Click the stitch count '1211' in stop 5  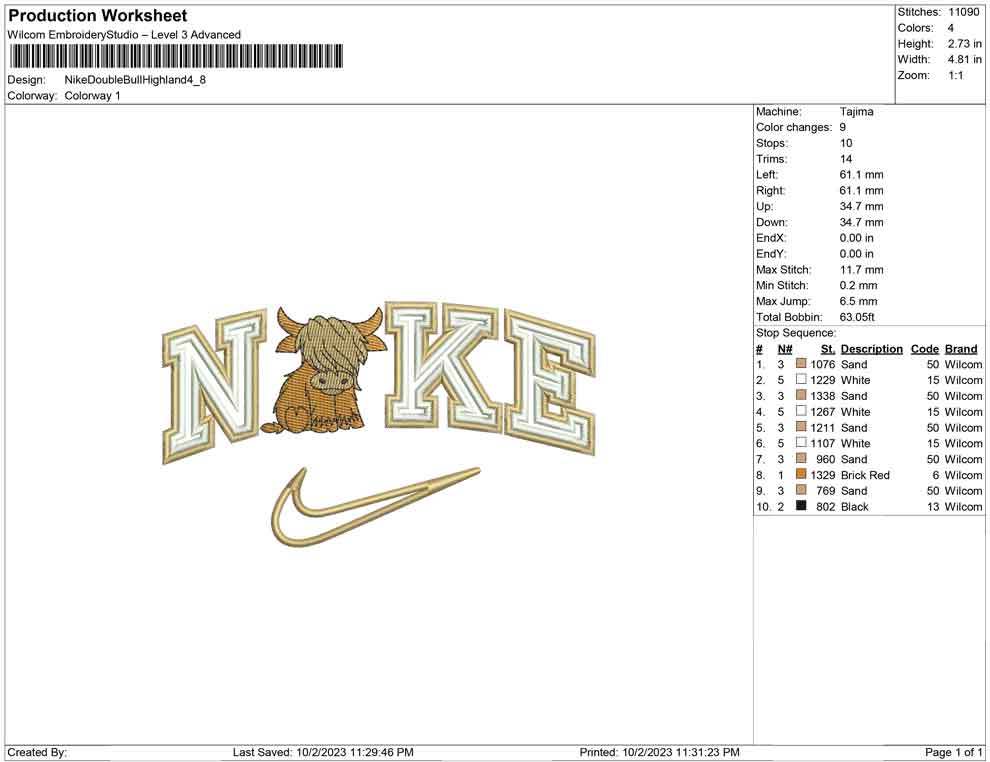[823, 427]
